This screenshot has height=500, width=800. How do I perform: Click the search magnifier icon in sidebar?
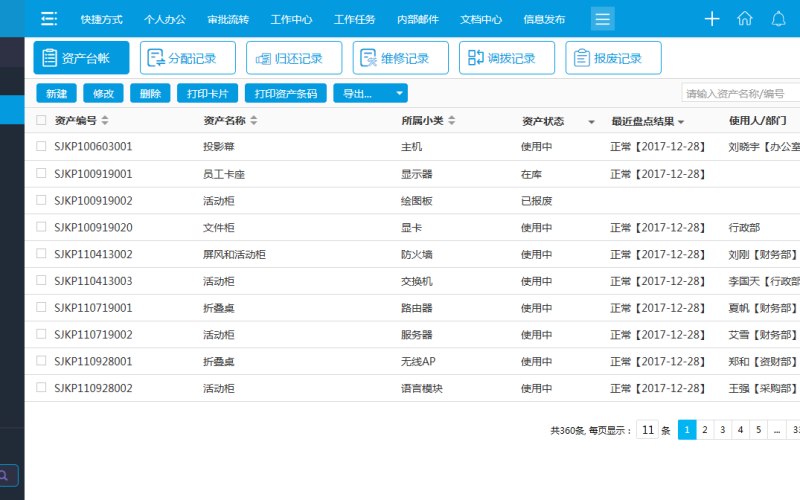pos(4,476)
